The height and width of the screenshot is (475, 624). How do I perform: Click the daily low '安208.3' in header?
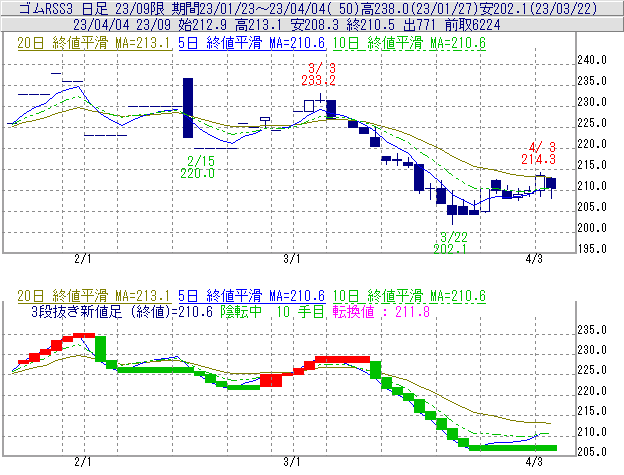click(x=314, y=25)
